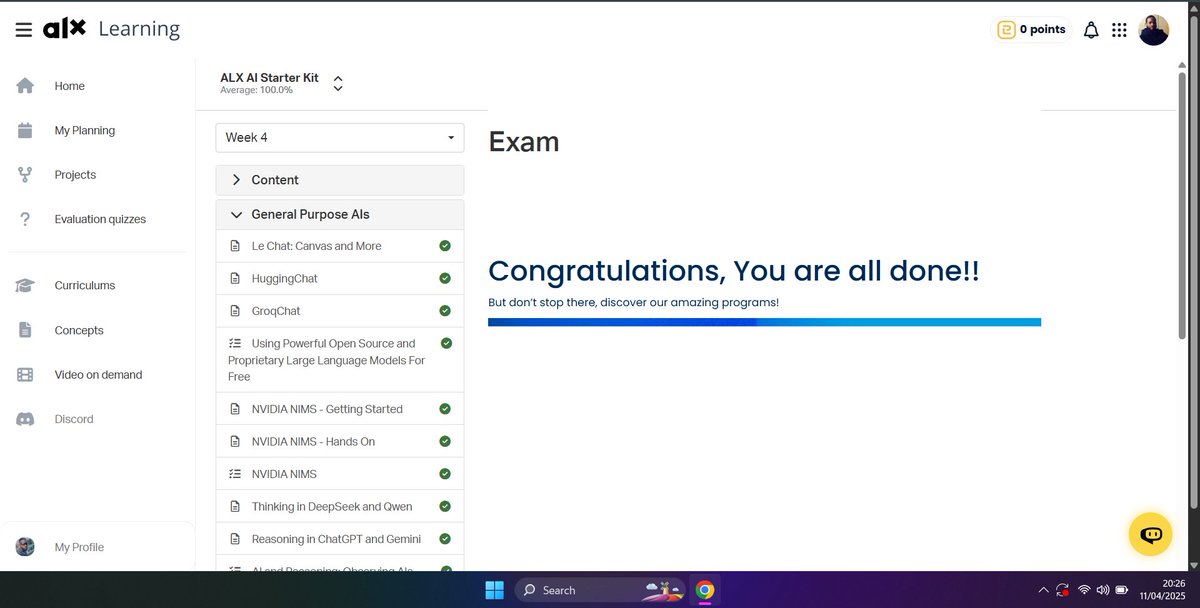The height and width of the screenshot is (608, 1200).
Task: Show hidden tray icons chevron
Action: tap(1044, 590)
